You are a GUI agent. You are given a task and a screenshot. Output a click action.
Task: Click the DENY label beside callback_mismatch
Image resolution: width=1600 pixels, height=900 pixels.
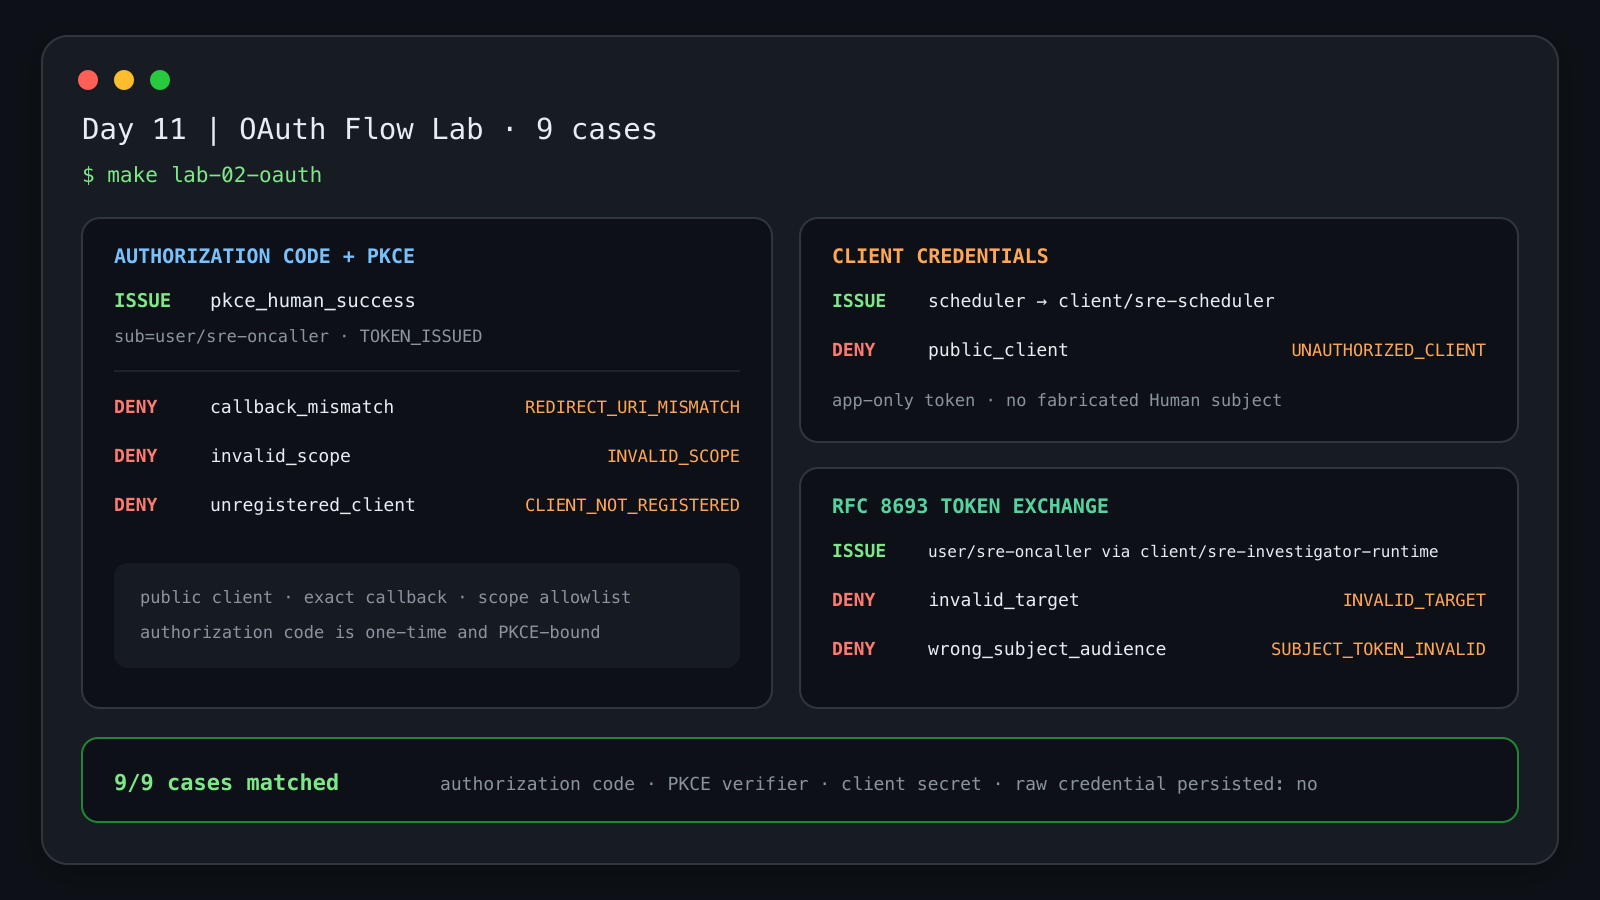point(136,407)
